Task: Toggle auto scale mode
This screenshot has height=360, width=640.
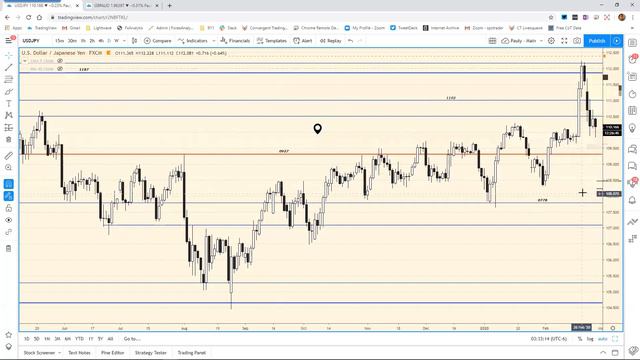Action: click(x=602, y=339)
